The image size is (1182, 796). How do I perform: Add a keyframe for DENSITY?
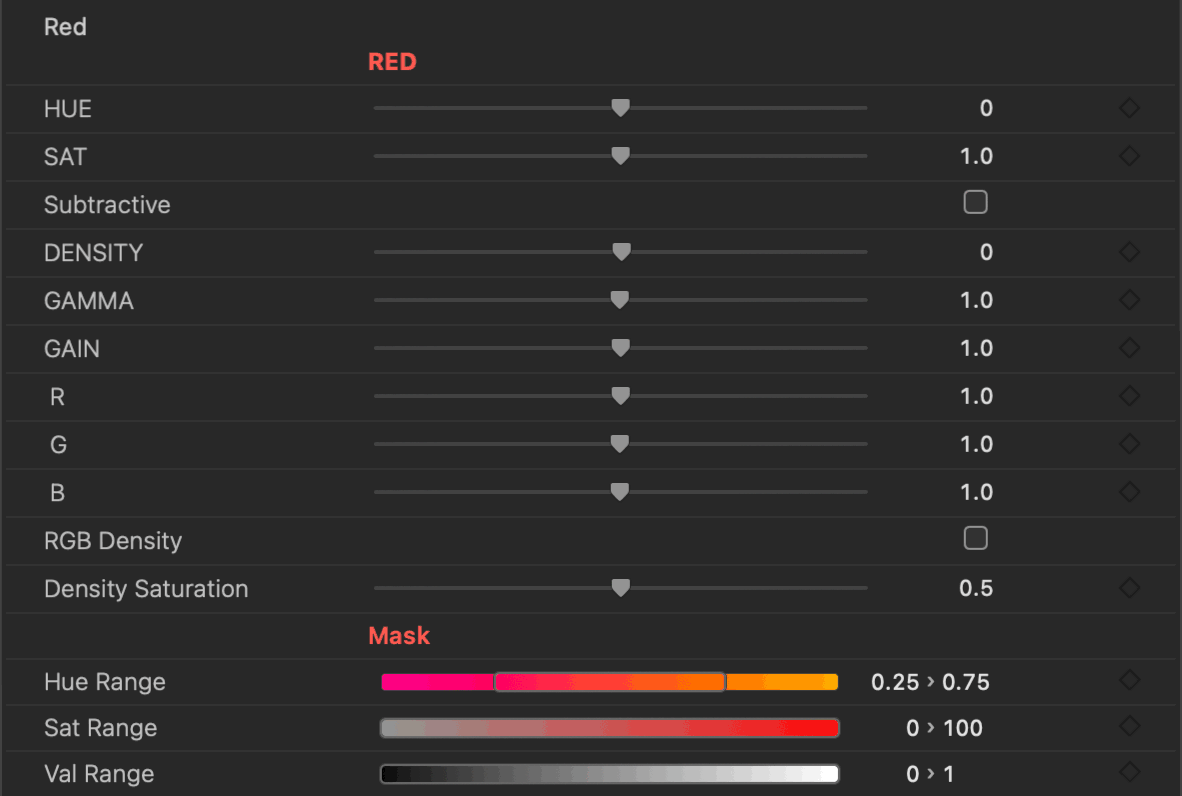1128,252
